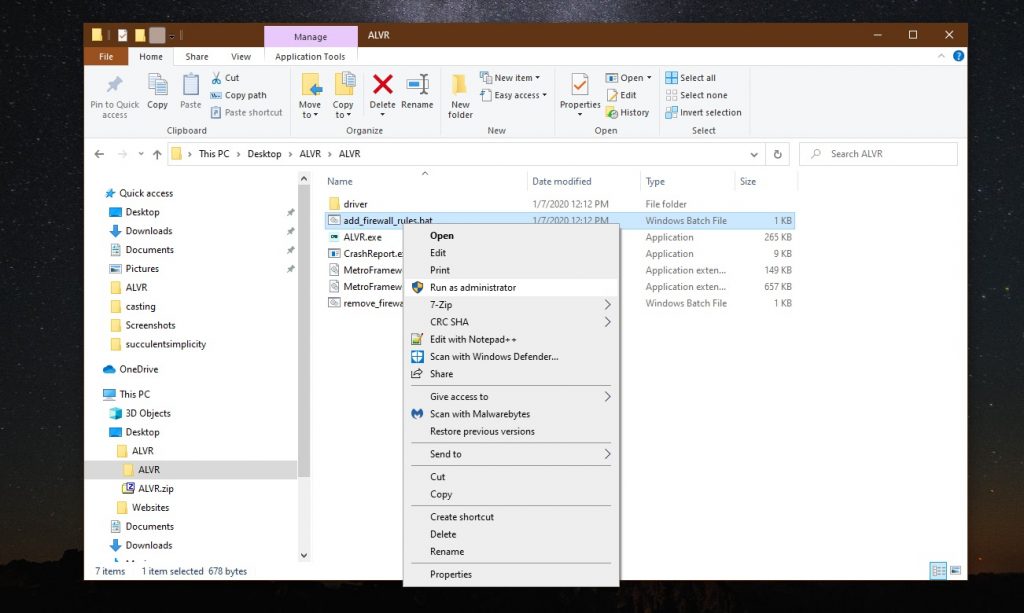The width and height of the screenshot is (1024, 613).
Task: Click Edit in the ribbon Open group
Action: tap(621, 95)
